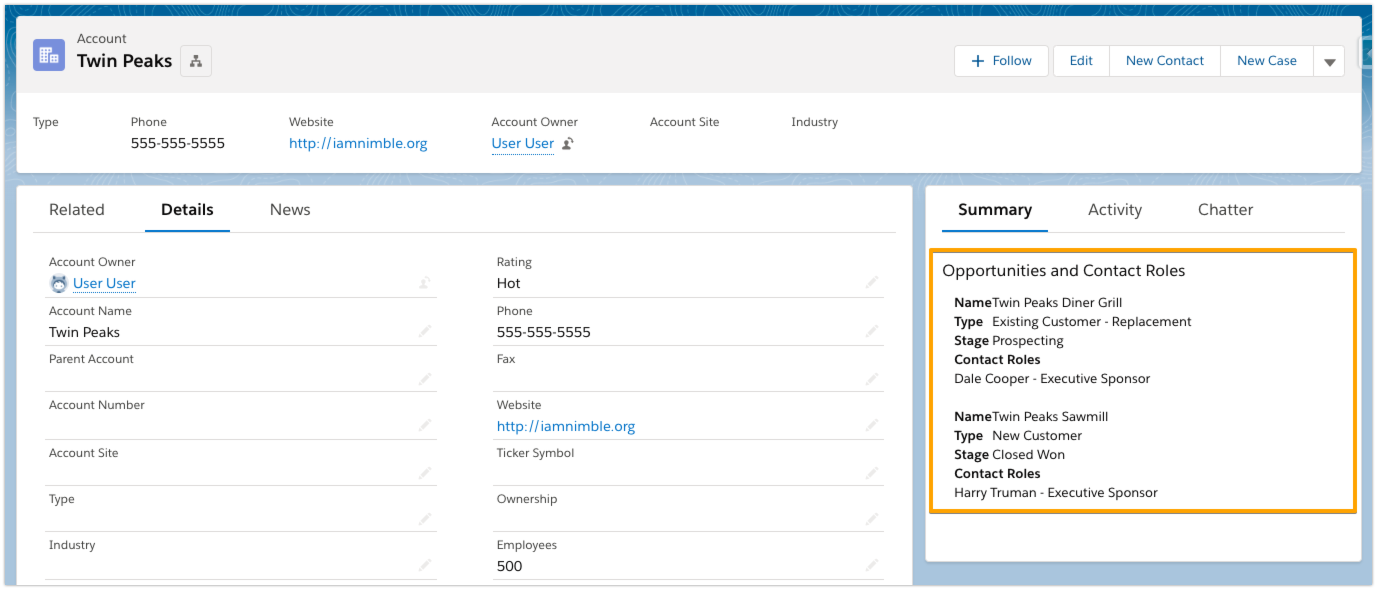The height and width of the screenshot is (590, 1377).
Task: Click the pencil icon for Parent Account
Action: pyautogui.click(x=426, y=378)
